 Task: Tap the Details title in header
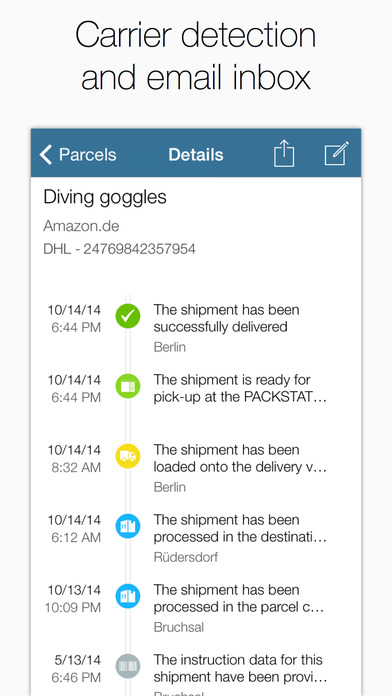pyautogui.click(x=196, y=154)
